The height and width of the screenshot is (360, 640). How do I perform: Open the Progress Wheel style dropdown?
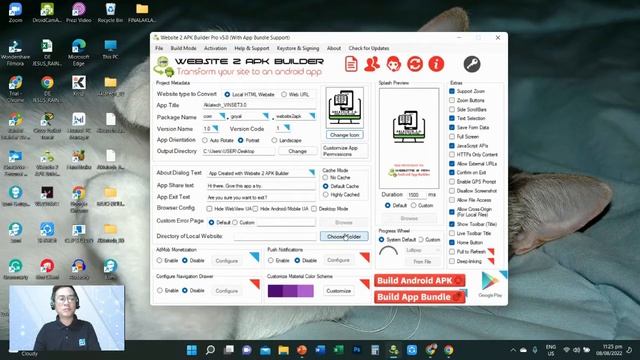pos(422,250)
